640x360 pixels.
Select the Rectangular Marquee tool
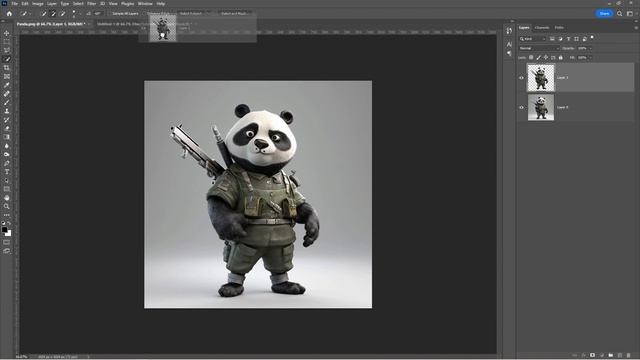7,42
